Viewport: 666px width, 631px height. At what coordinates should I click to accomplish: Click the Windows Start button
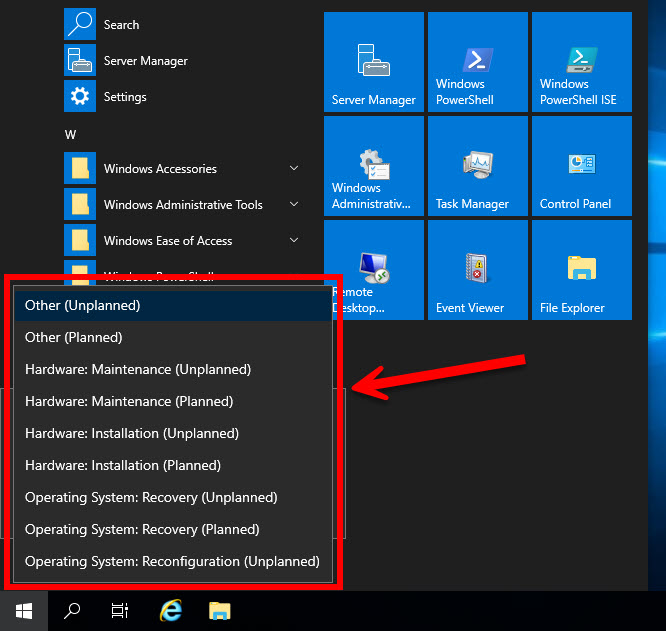point(24,611)
